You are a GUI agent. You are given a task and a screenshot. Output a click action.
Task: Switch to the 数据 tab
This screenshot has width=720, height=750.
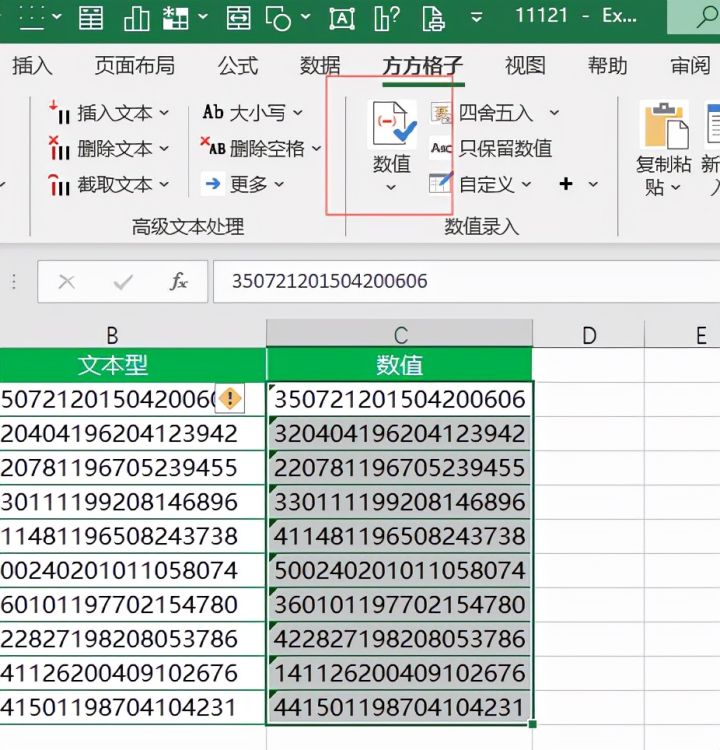[320, 66]
